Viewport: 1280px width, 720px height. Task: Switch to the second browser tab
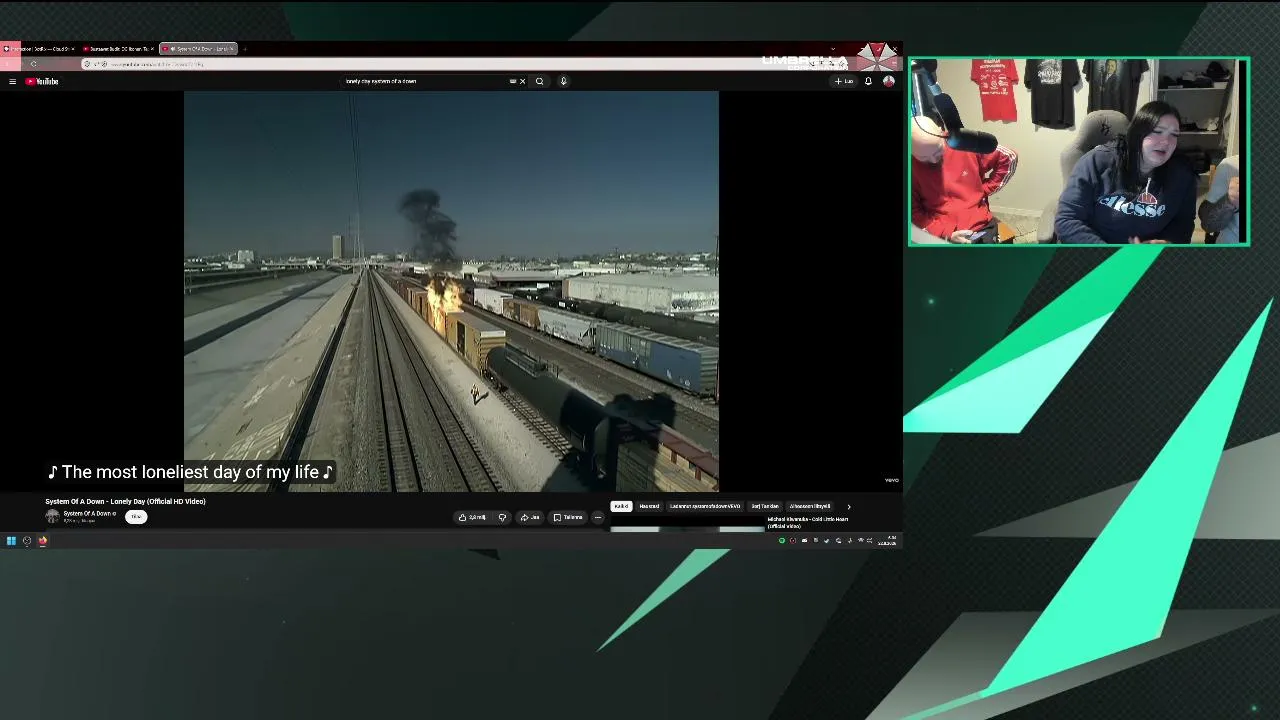(118, 48)
